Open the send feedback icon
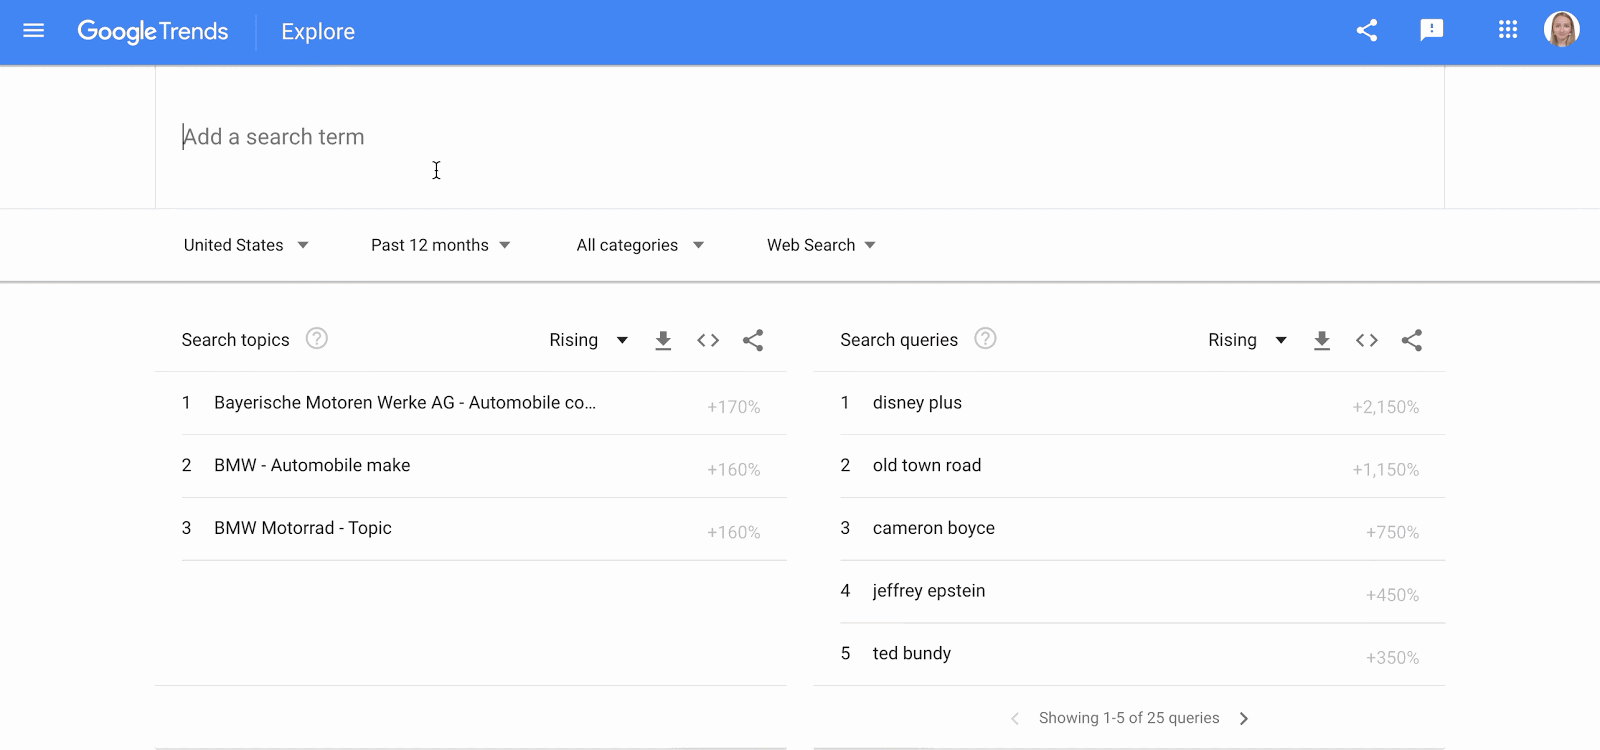 click(1431, 31)
